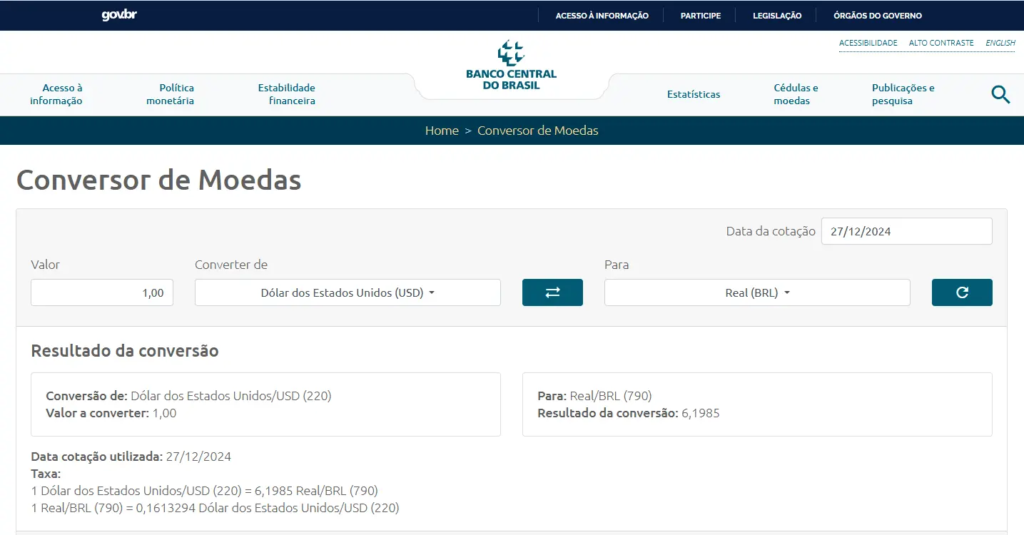This screenshot has height=535, width=1024.
Task: Click the Valor amount input field
Action: click(x=102, y=293)
